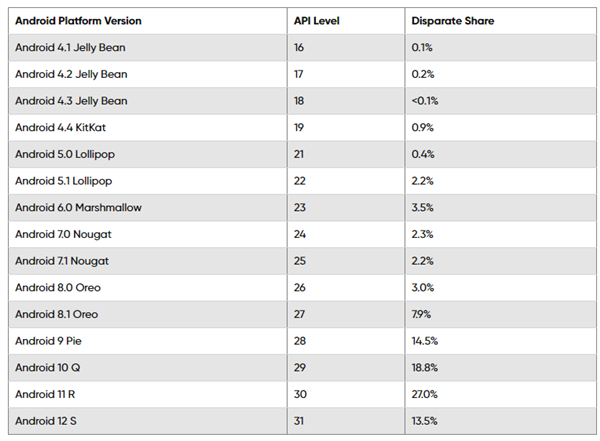Image resolution: width=600 pixels, height=441 pixels.
Task: Select the Android 4.1 Jelly Bean cell
Action: [x=148, y=47]
